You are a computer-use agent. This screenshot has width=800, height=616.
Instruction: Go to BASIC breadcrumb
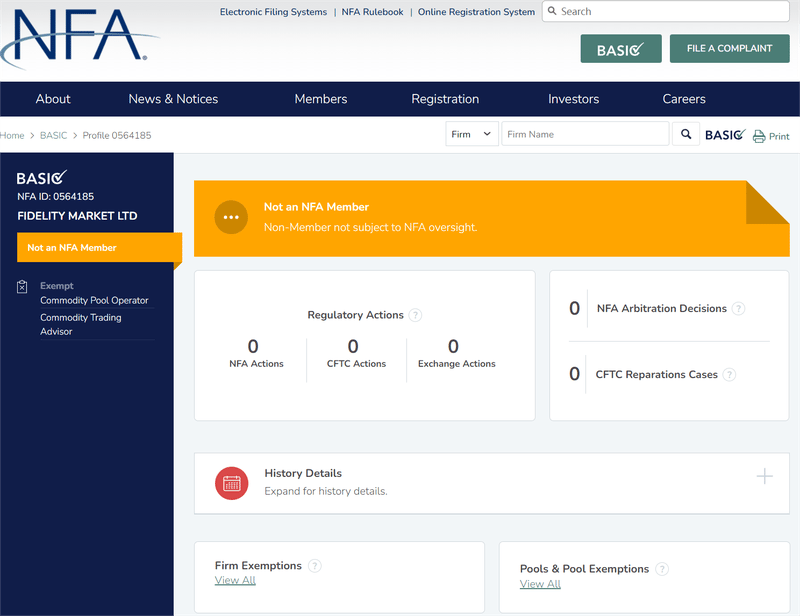(54, 135)
